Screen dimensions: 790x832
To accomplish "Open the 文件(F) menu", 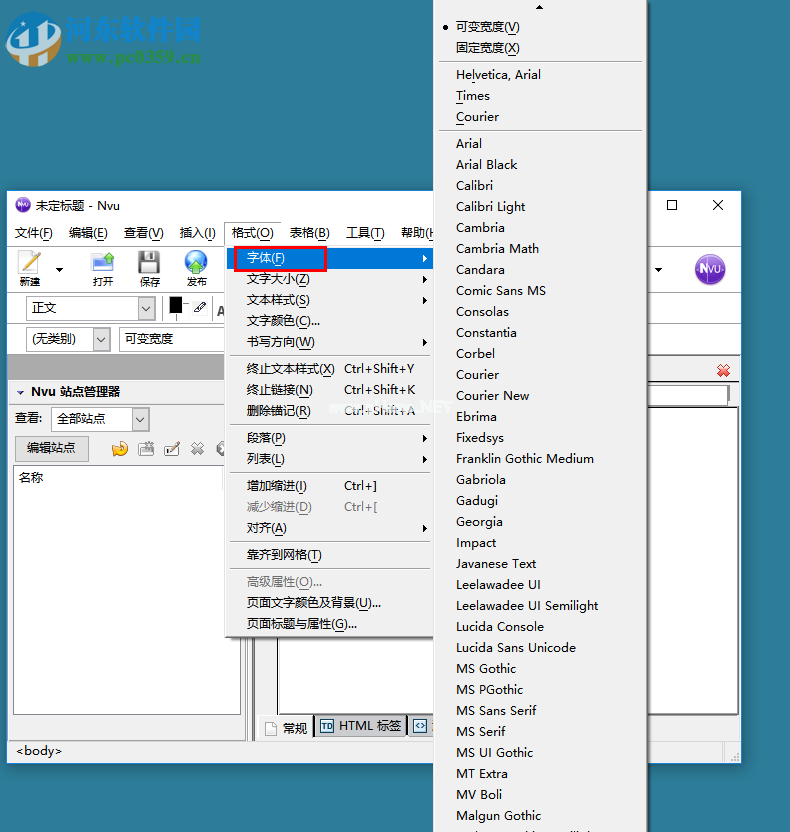I will pos(33,233).
